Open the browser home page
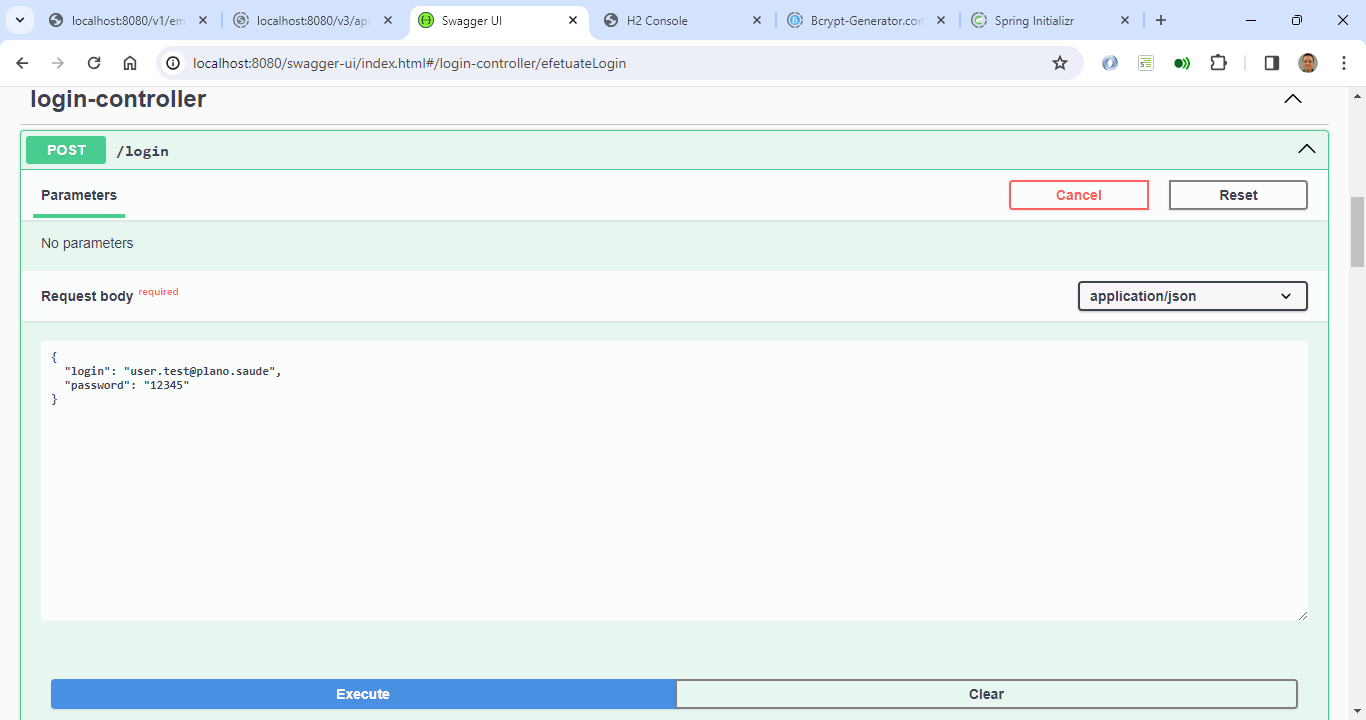1366x720 pixels. pyautogui.click(x=130, y=63)
